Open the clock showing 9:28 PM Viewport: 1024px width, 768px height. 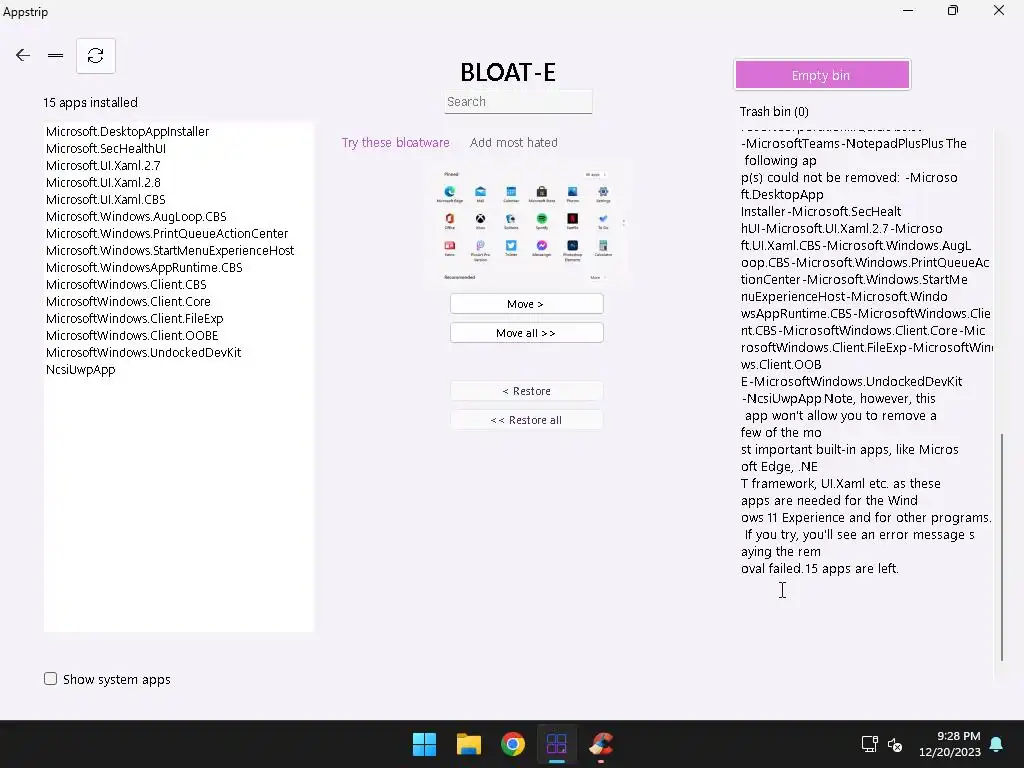[950, 744]
